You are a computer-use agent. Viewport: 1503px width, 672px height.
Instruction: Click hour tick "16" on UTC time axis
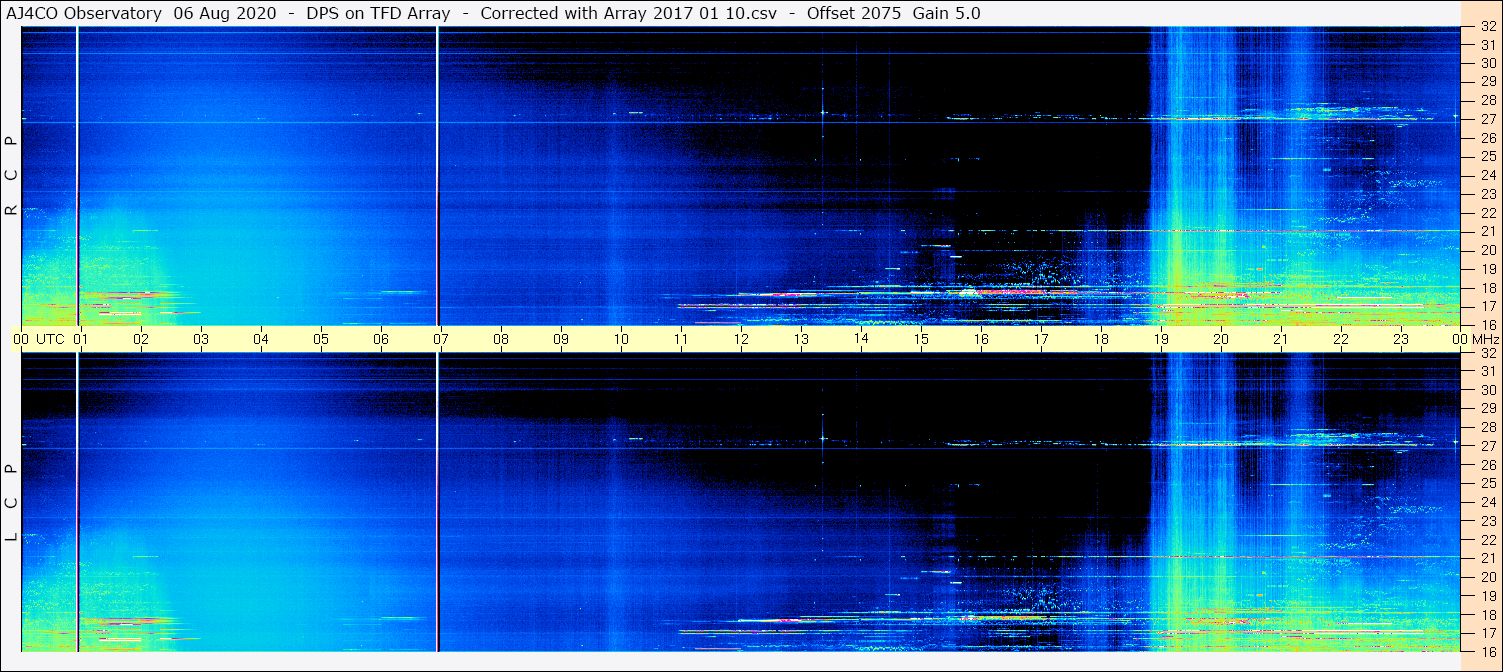[981, 339]
